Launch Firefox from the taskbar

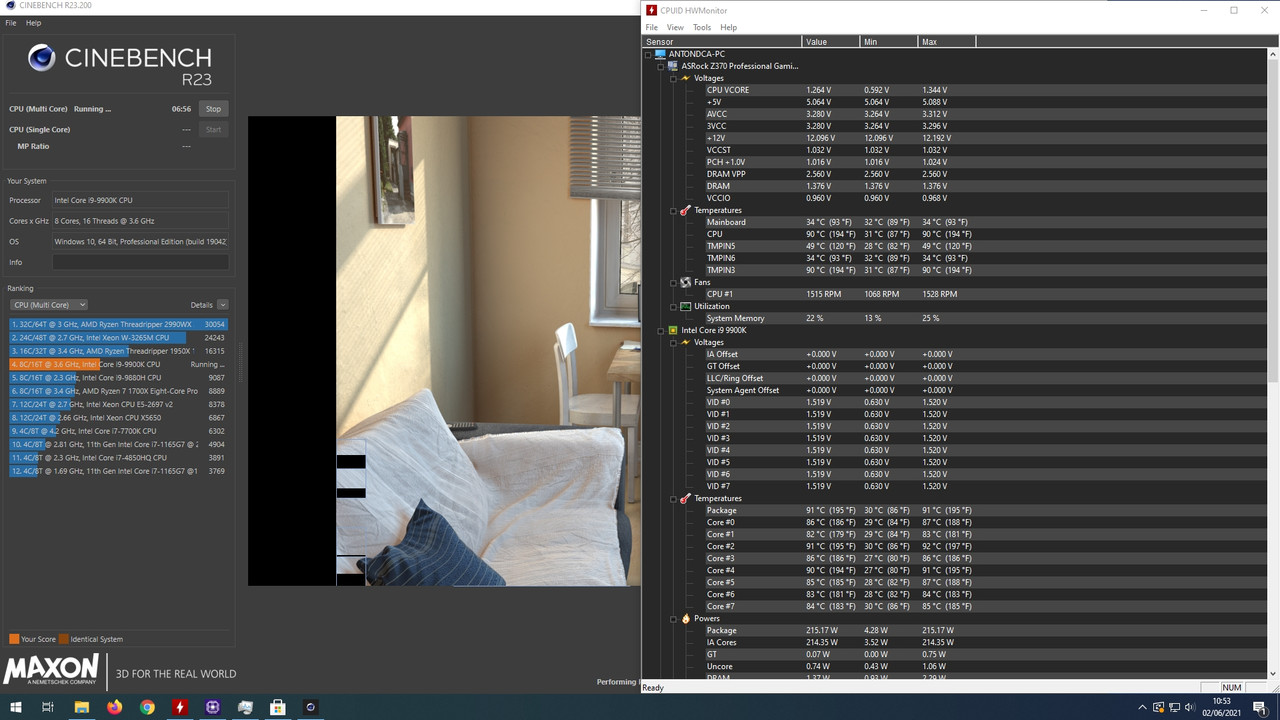pyautogui.click(x=114, y=707)
